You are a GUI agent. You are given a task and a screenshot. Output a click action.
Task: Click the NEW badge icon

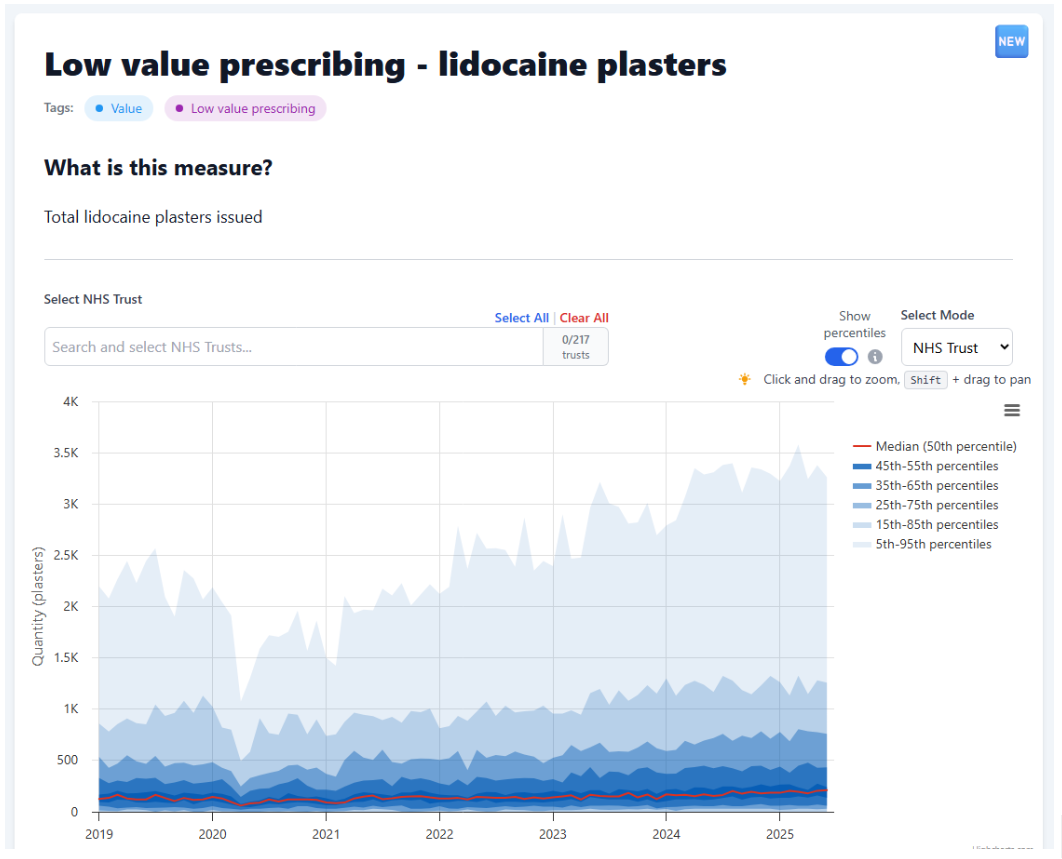(x=1011, y=42)
